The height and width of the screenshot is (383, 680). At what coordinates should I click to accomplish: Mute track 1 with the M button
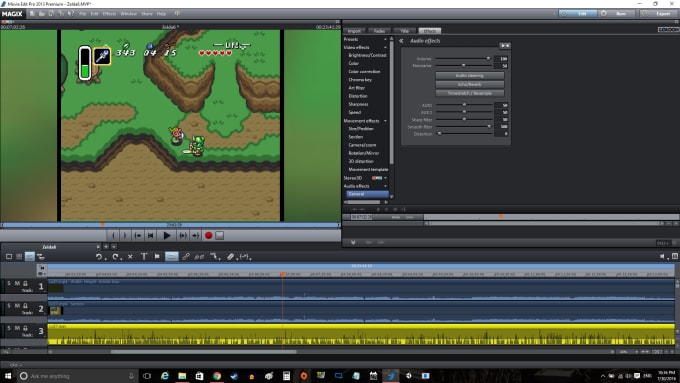coord(17,283)
